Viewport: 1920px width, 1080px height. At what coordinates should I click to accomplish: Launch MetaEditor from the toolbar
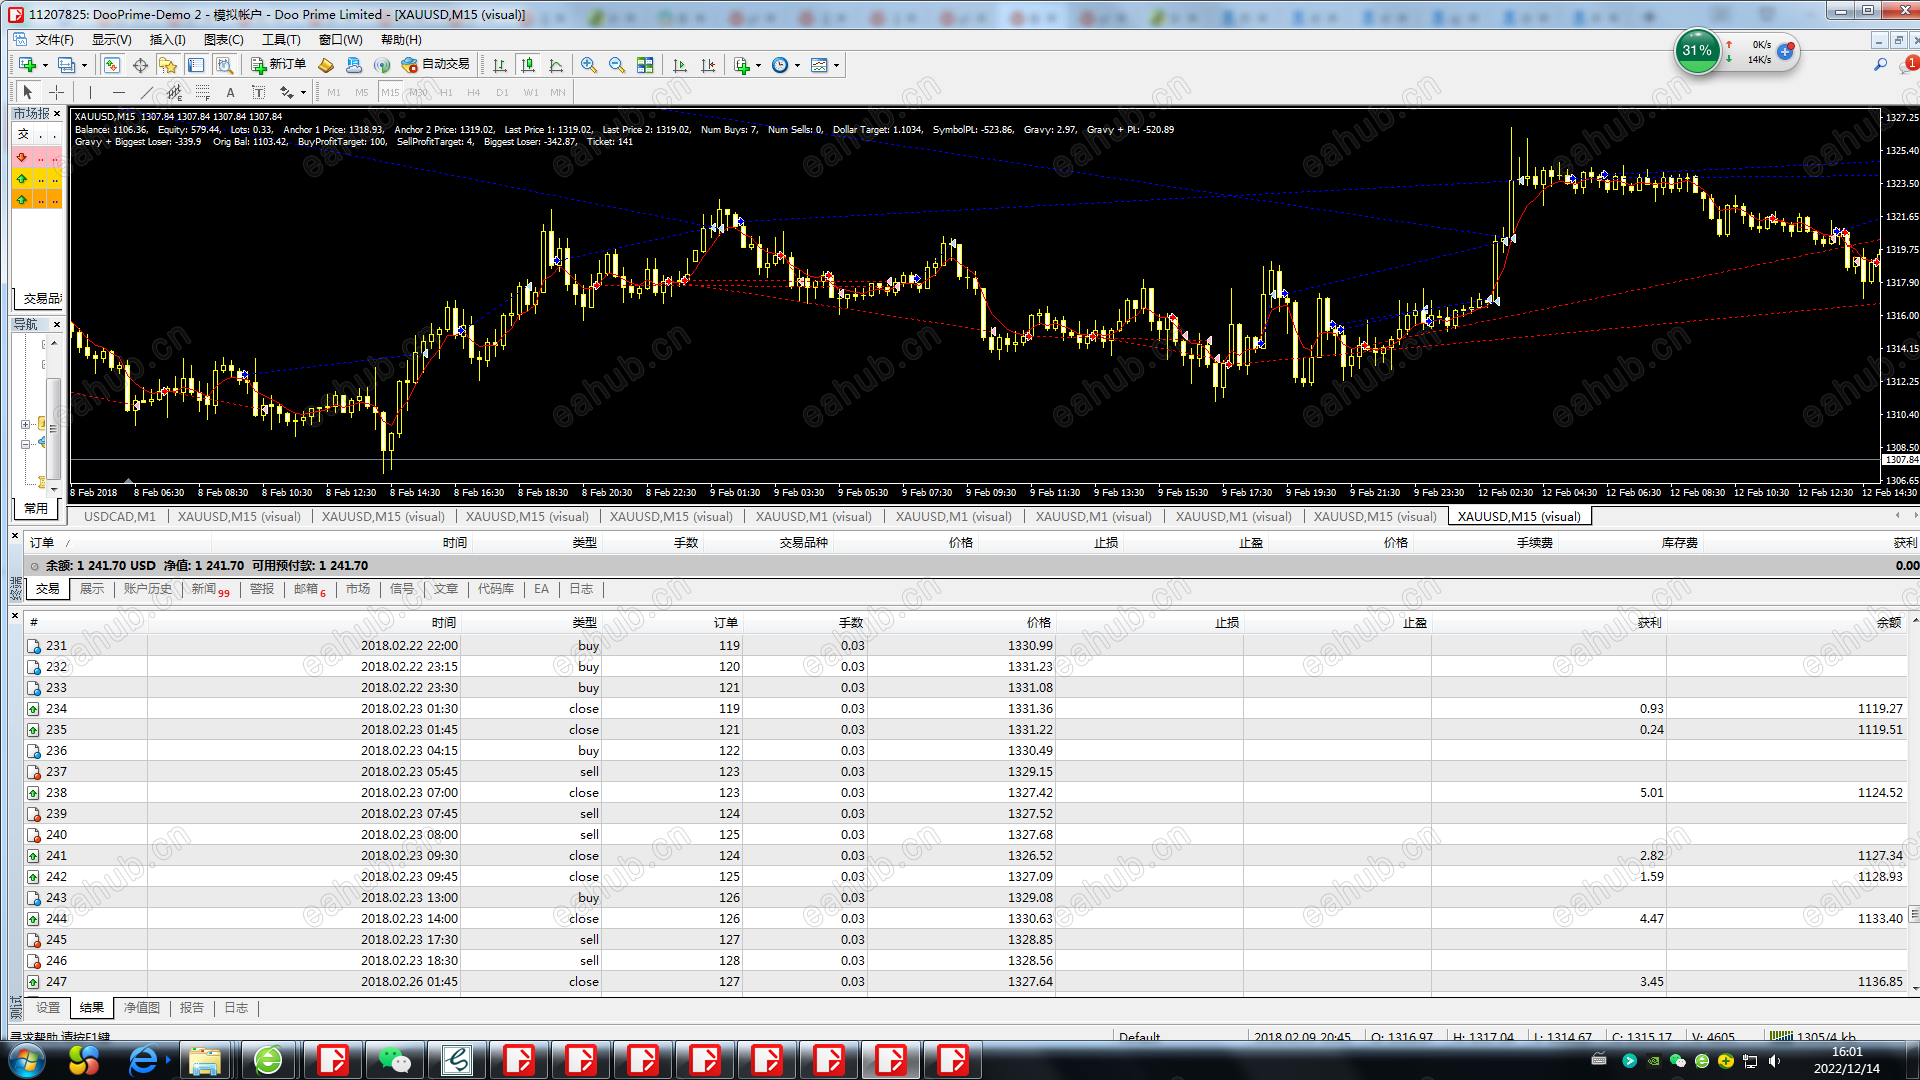click(x=325, y=65)
